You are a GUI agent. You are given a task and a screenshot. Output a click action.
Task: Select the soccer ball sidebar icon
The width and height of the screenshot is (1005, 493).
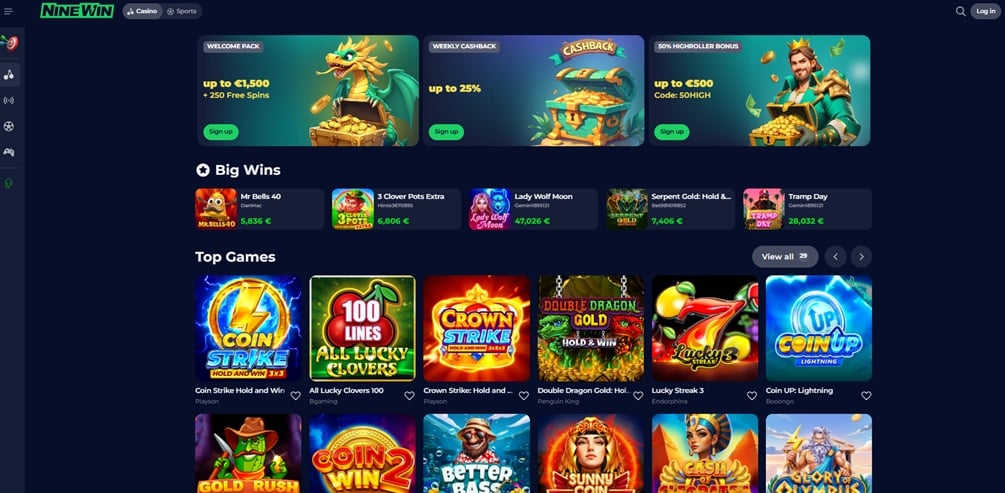(x=9, y=126)
